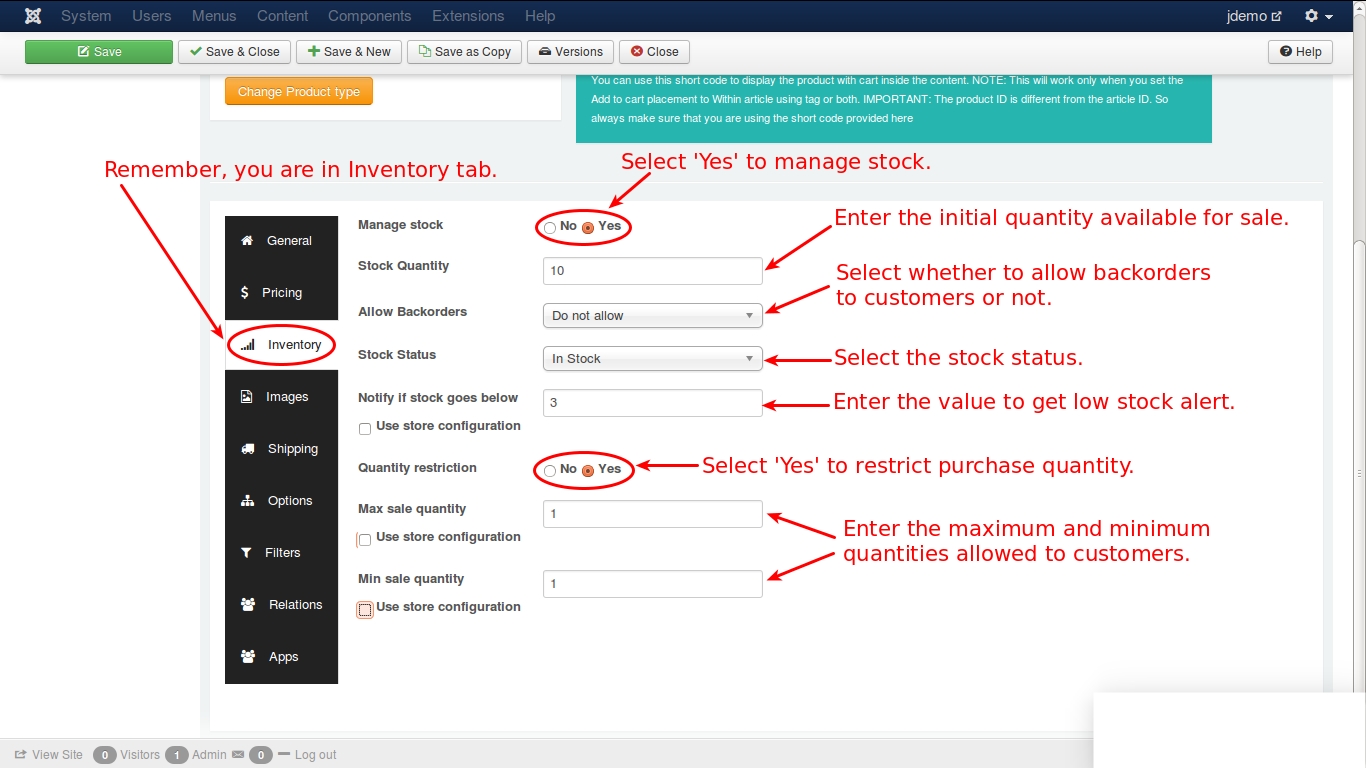1366x768 pixels.
Task: Select 'No' for Manage stock
Action: point(550,228)
